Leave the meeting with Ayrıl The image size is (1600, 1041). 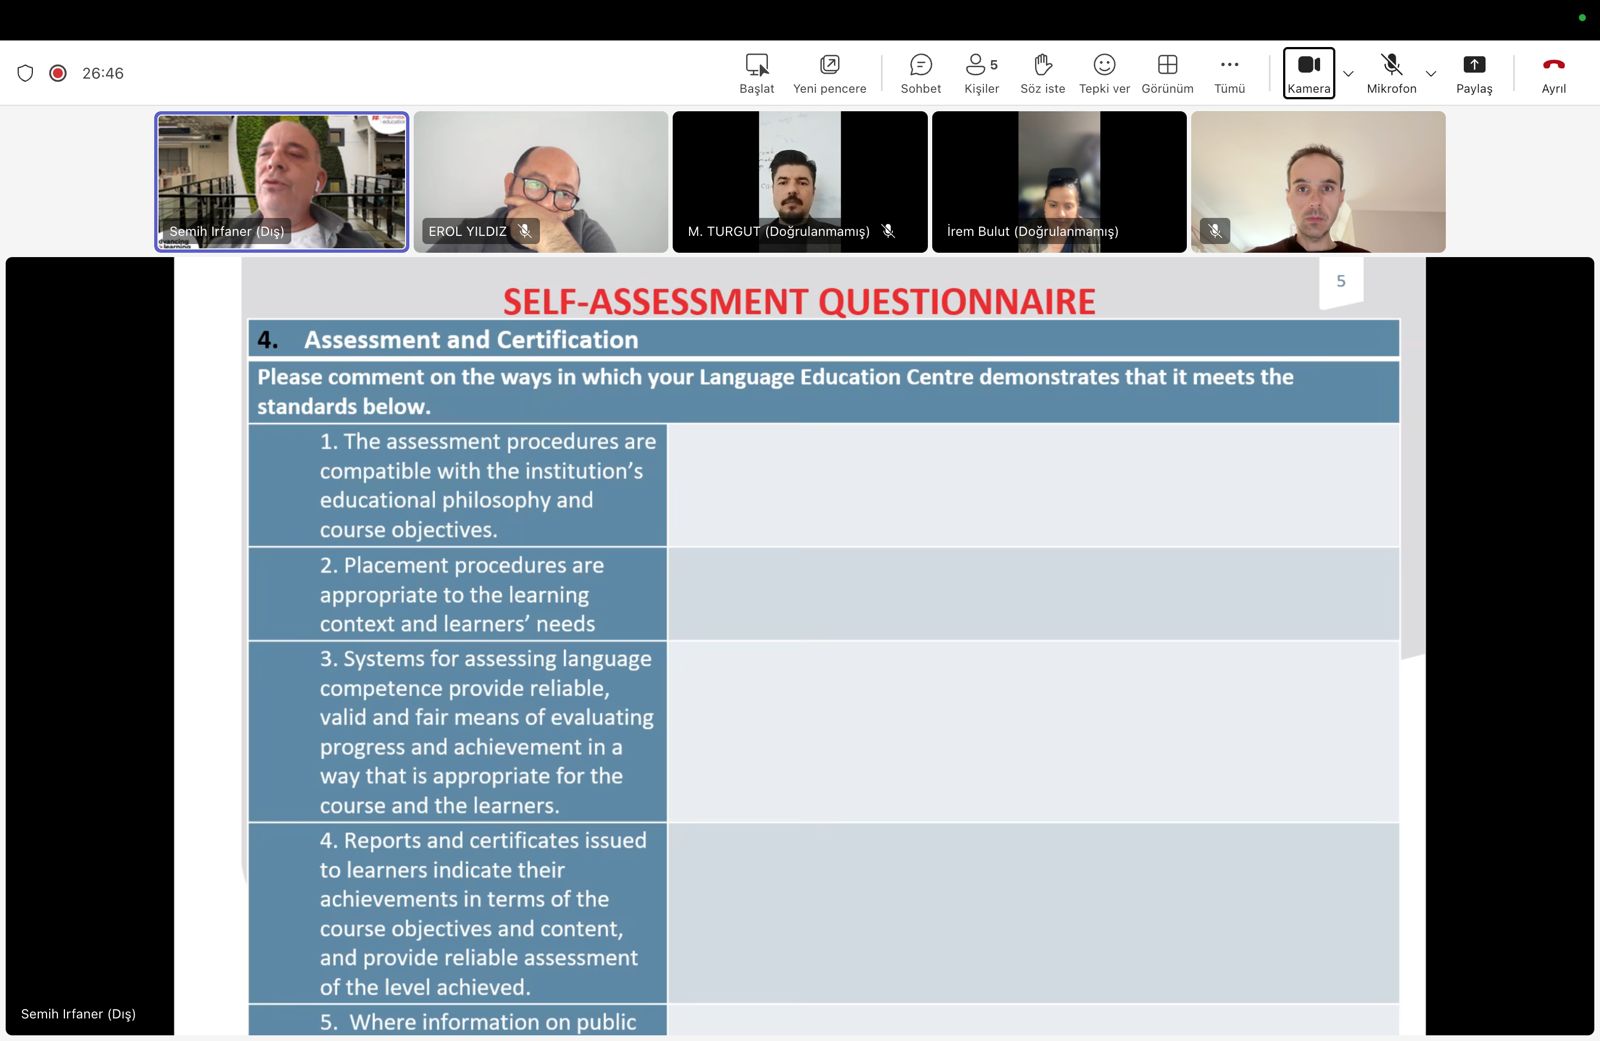pos(1553,73)
